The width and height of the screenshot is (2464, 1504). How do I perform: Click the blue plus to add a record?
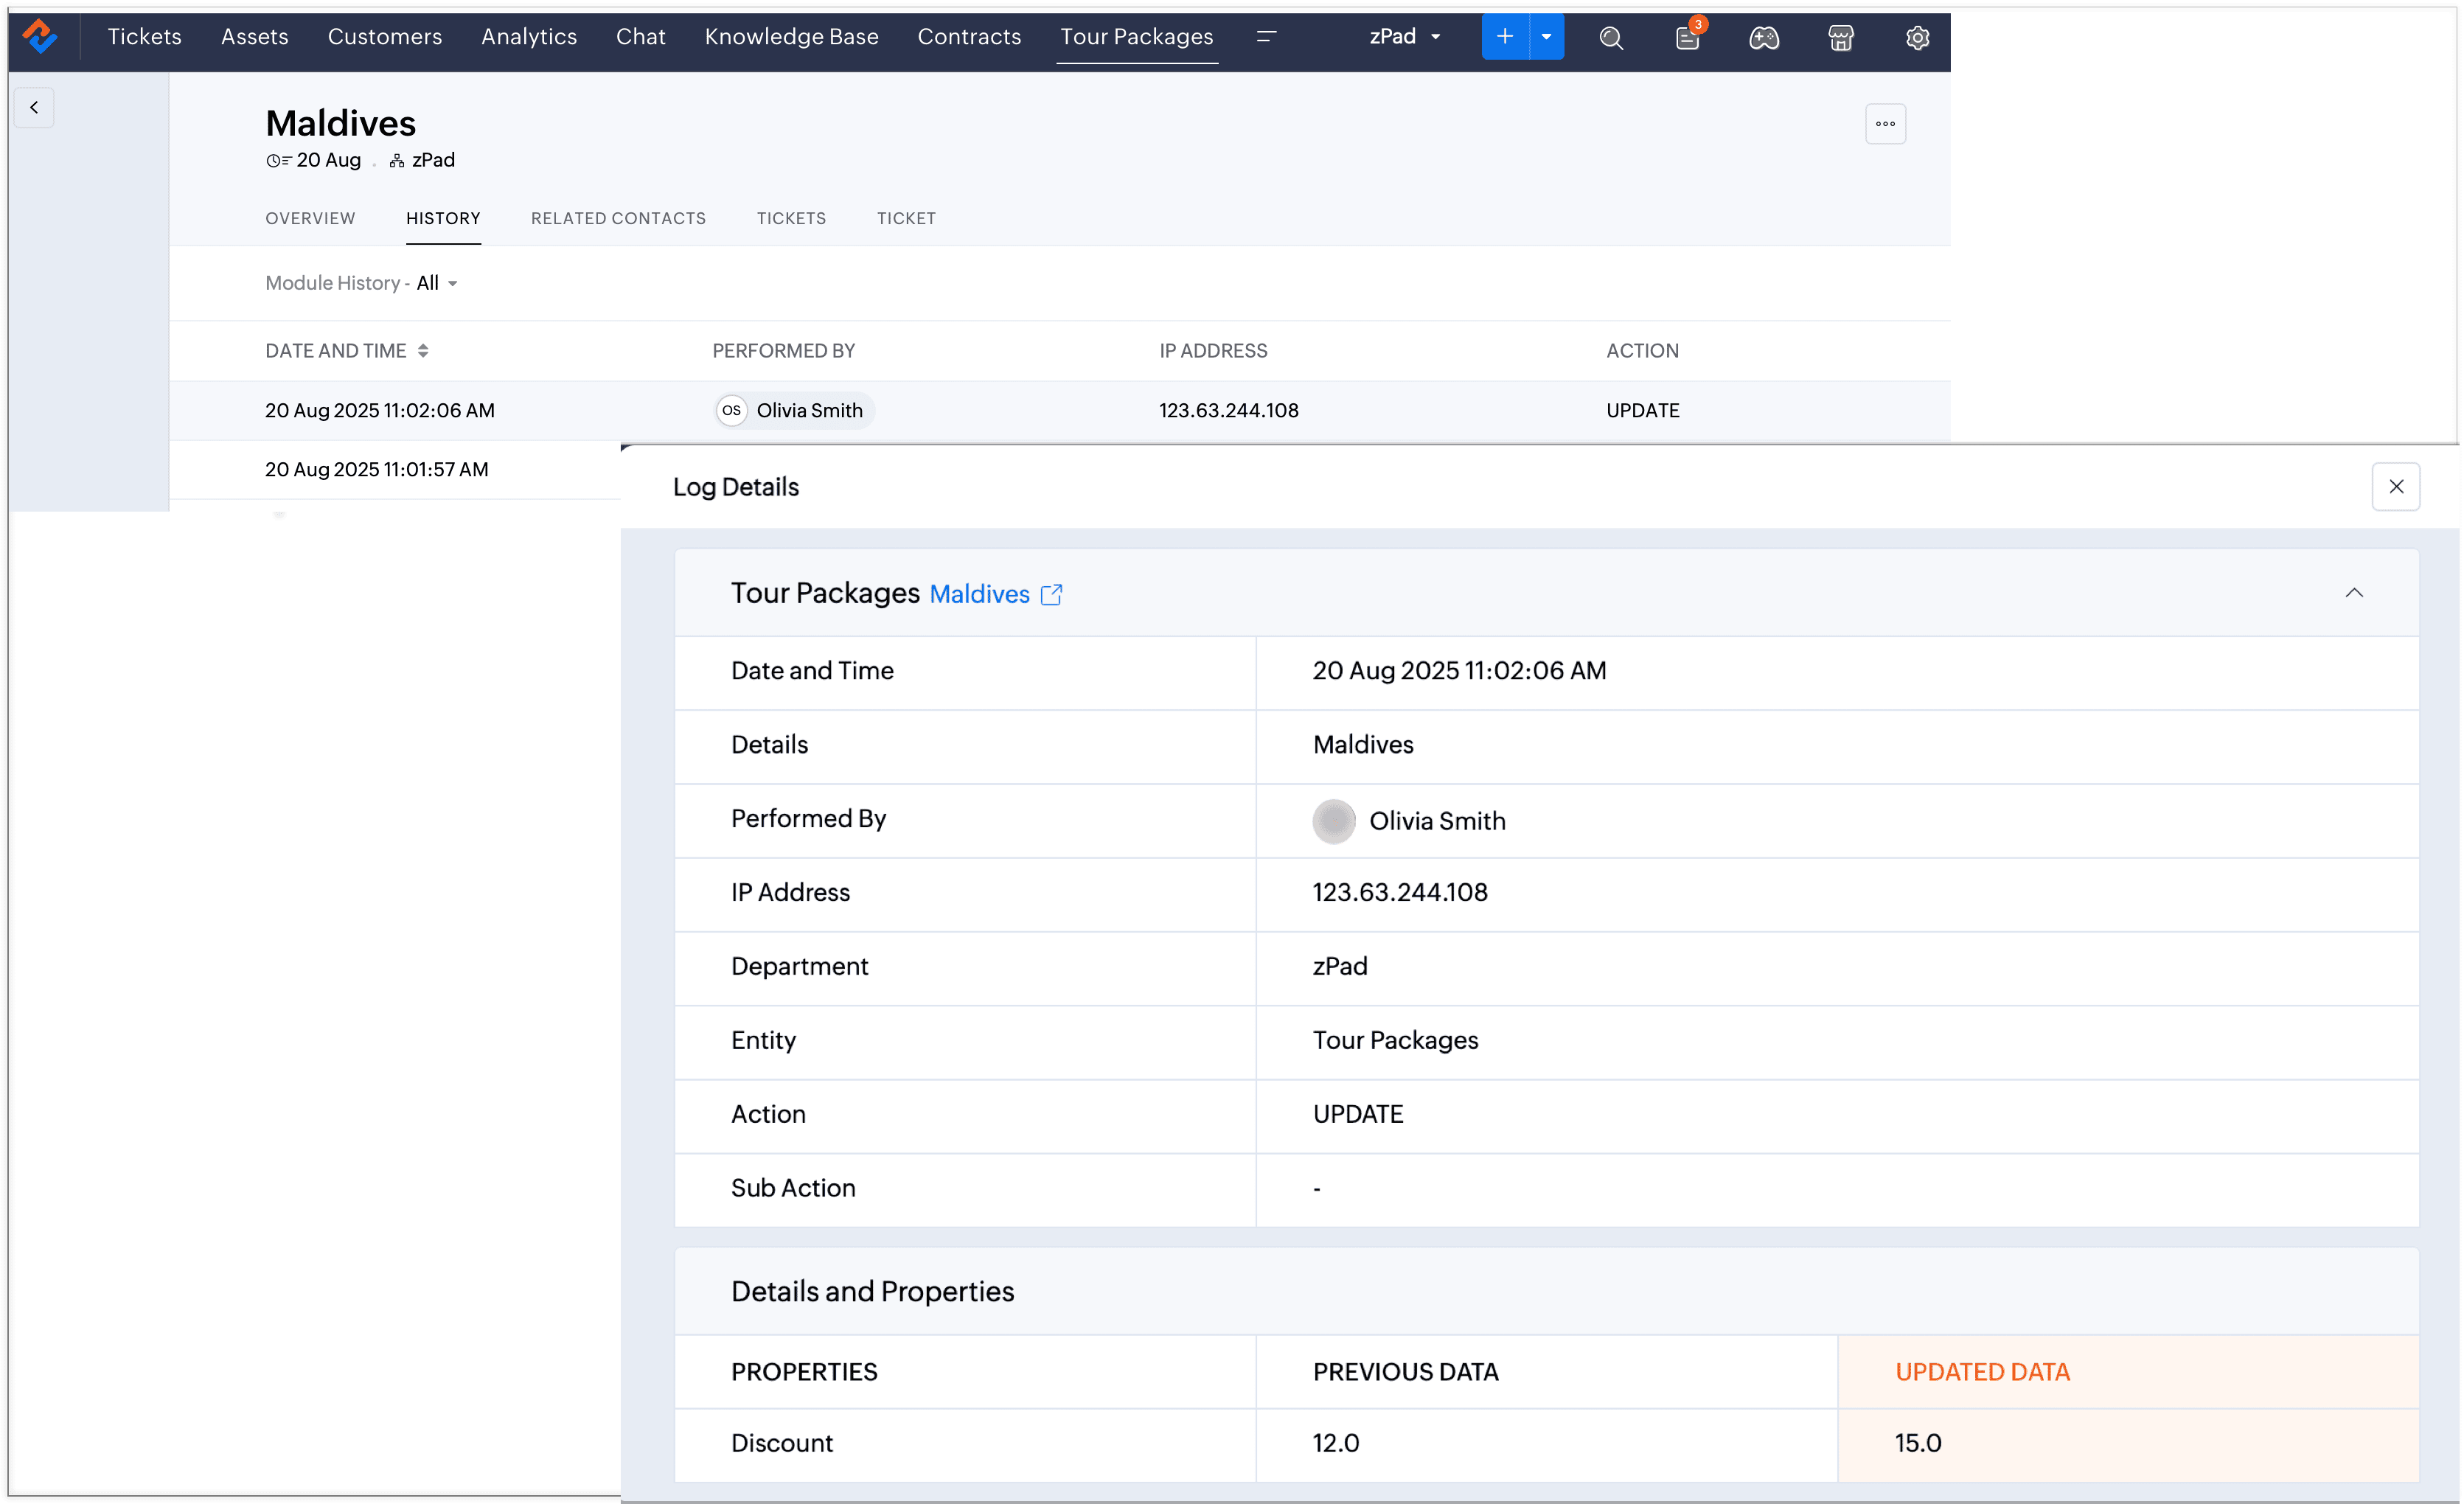[1504, 36]
